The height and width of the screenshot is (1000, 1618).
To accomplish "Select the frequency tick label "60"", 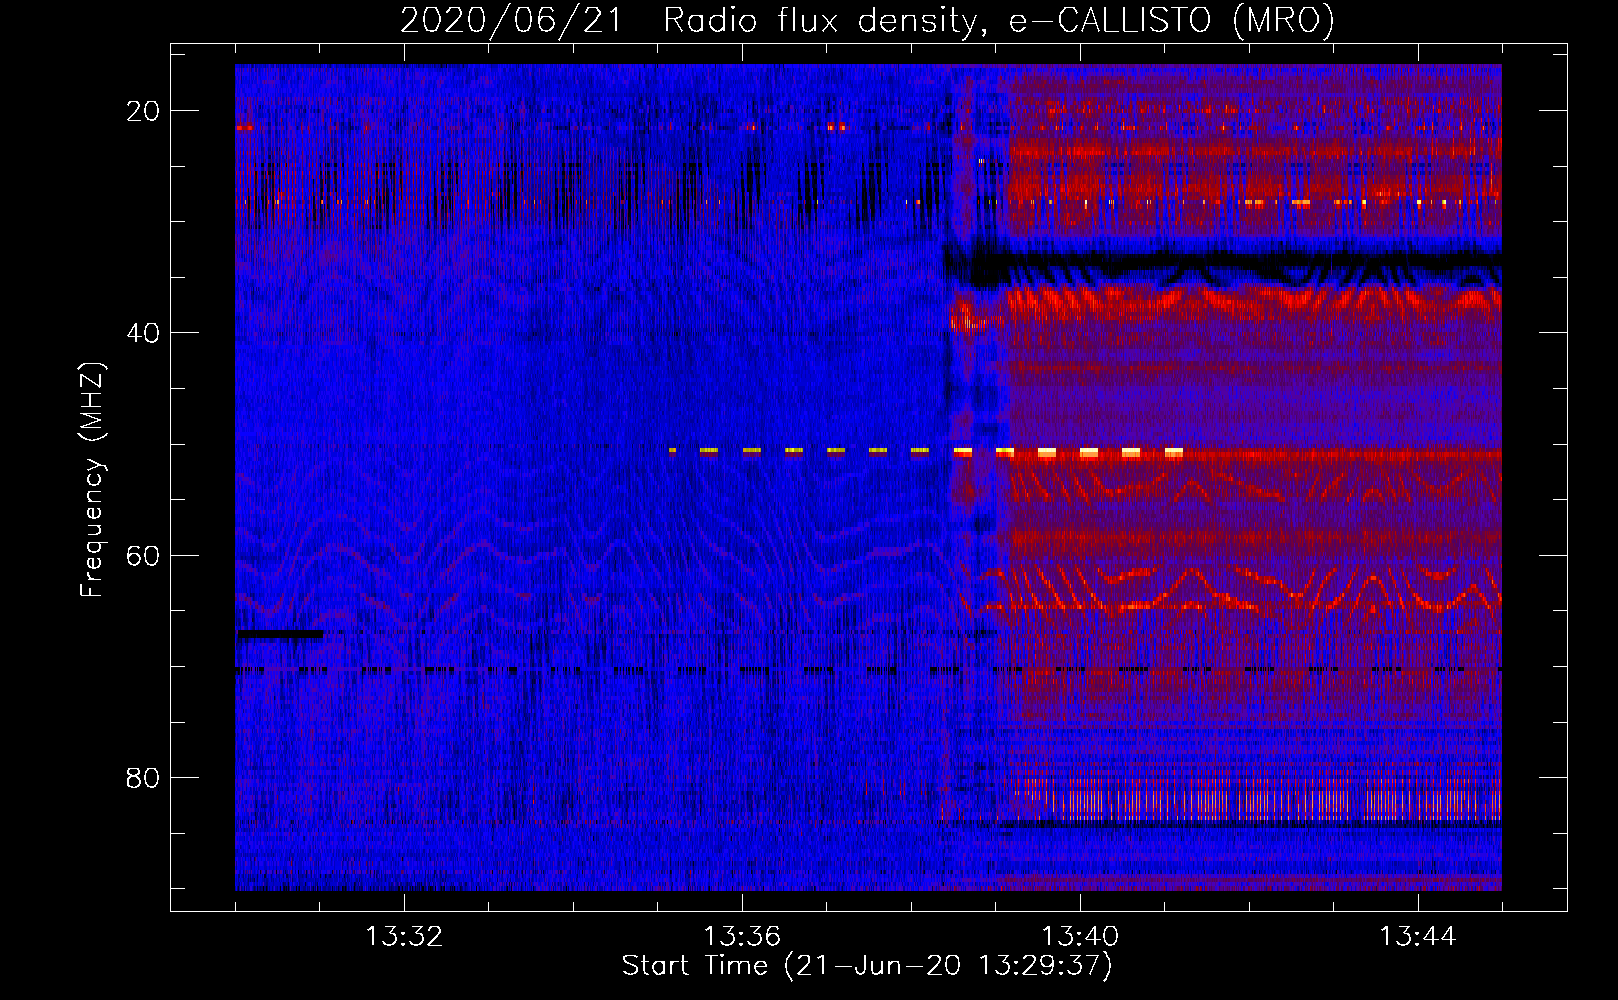I will (143, 555).
